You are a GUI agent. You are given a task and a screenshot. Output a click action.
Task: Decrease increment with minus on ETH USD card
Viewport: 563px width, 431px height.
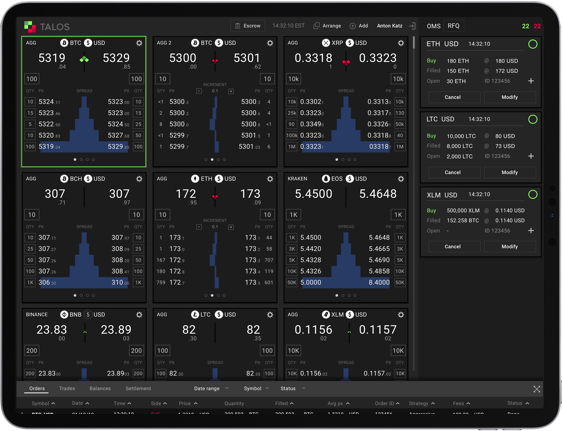(x=199, y=227)
